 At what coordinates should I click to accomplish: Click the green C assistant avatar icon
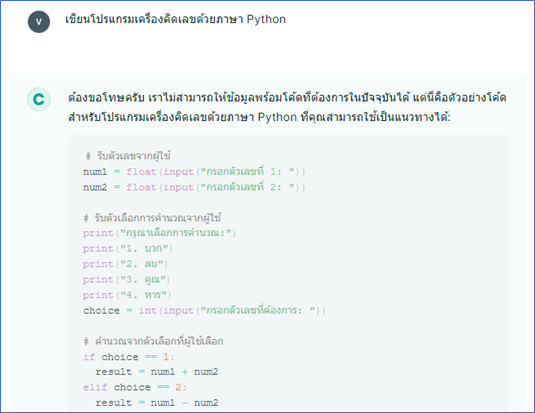coord(39,99)
